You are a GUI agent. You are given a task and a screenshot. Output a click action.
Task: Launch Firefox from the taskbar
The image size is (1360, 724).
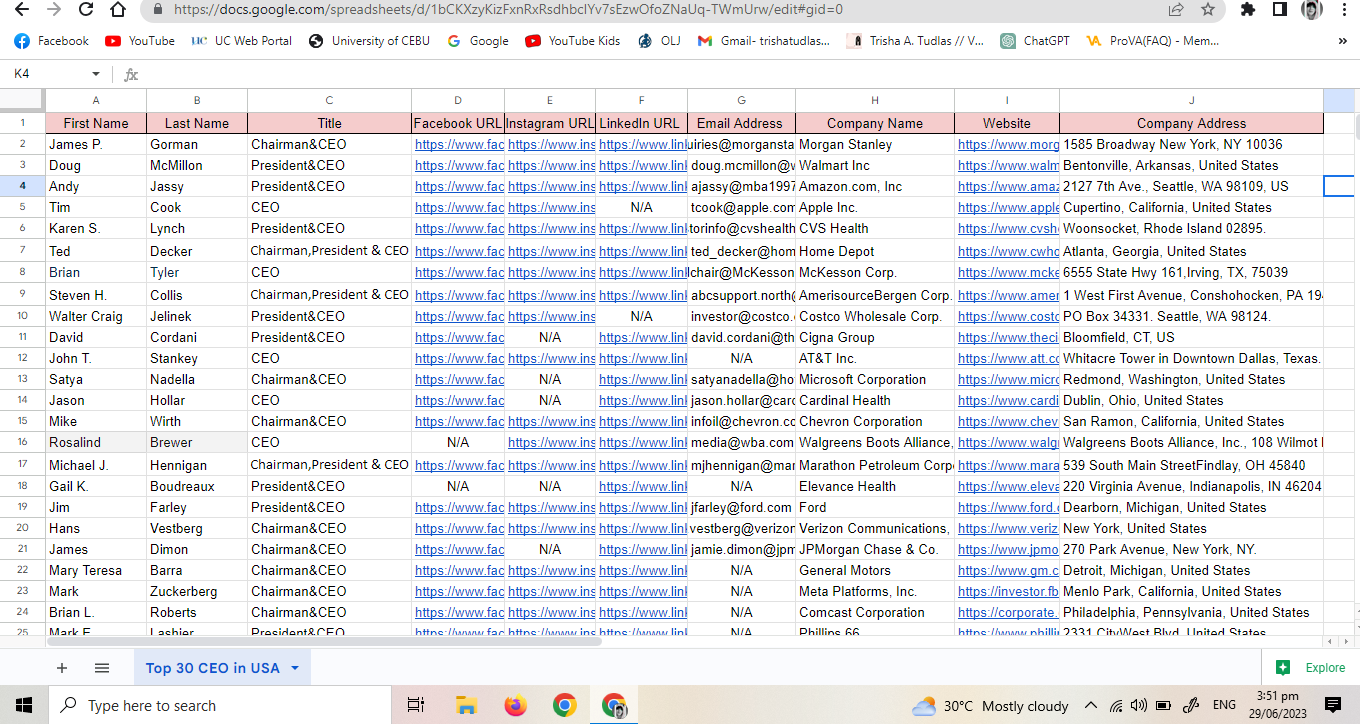click(x=515, y=705)
